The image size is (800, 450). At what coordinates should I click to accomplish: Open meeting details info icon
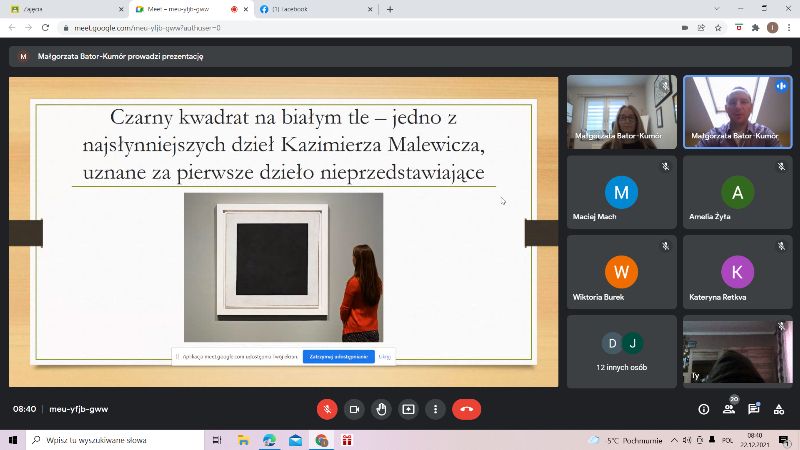point(704,409)
